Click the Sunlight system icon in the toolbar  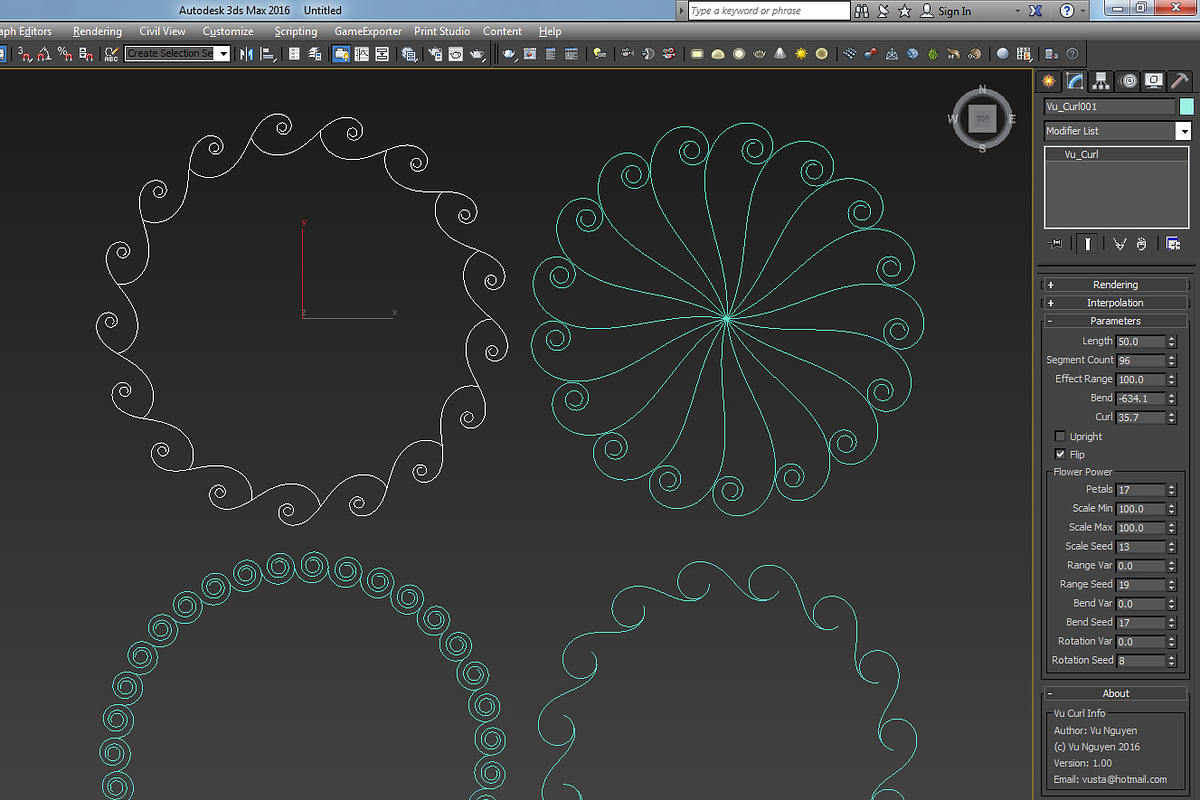pos(801,53)
